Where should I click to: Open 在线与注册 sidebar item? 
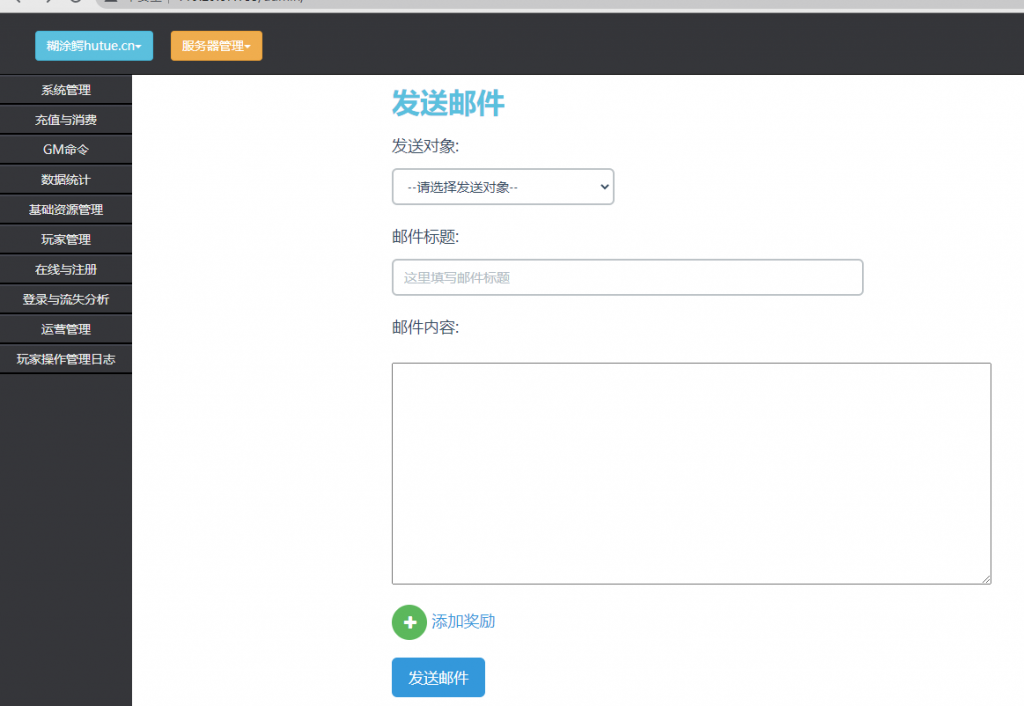[x=66, y=270]
